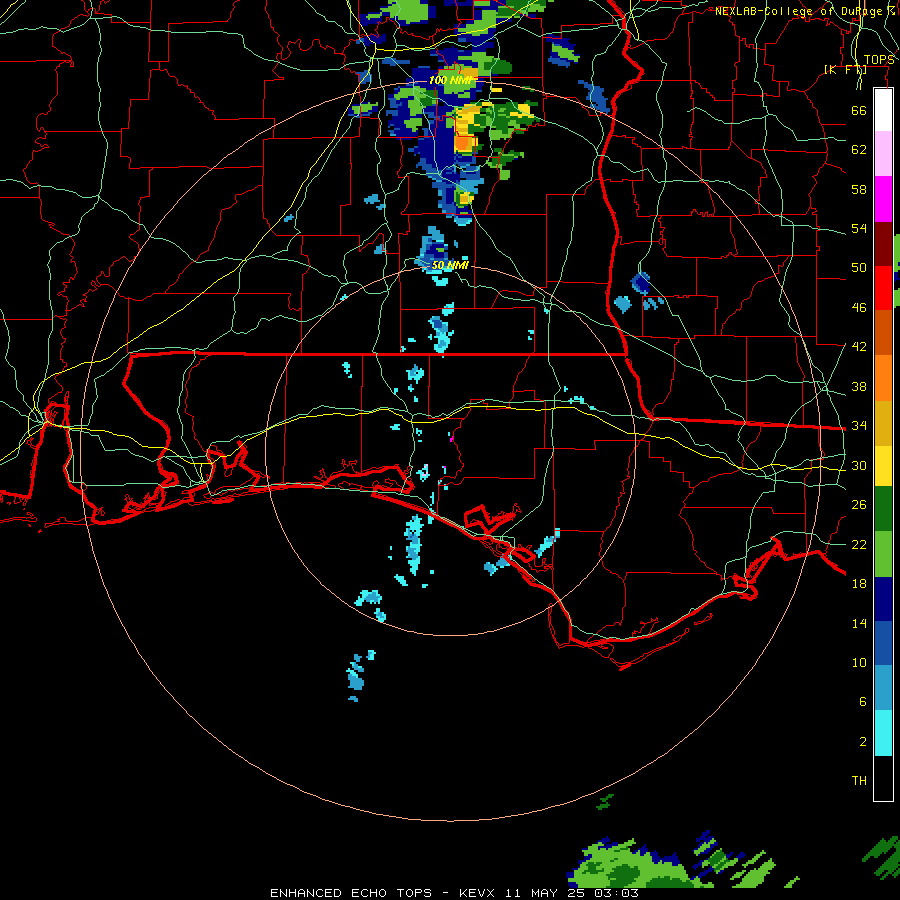Click the 22 scale label
The image size is (900, 900).
point(859,544)
